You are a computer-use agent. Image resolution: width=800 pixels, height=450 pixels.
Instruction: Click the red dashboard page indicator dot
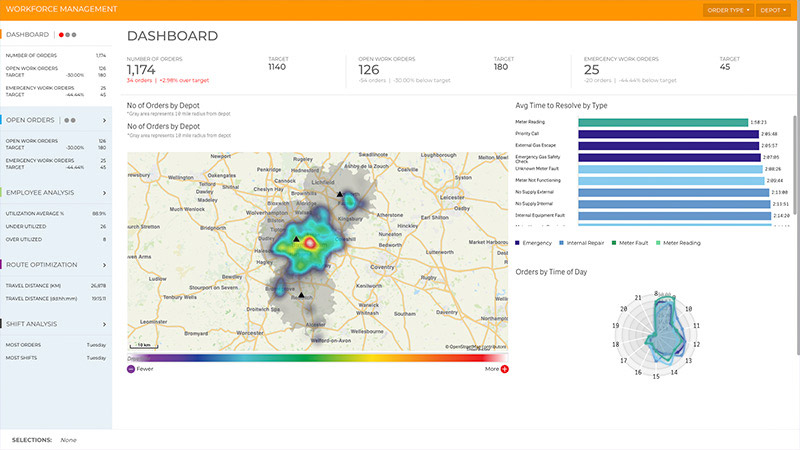click(x=61, y=35)
